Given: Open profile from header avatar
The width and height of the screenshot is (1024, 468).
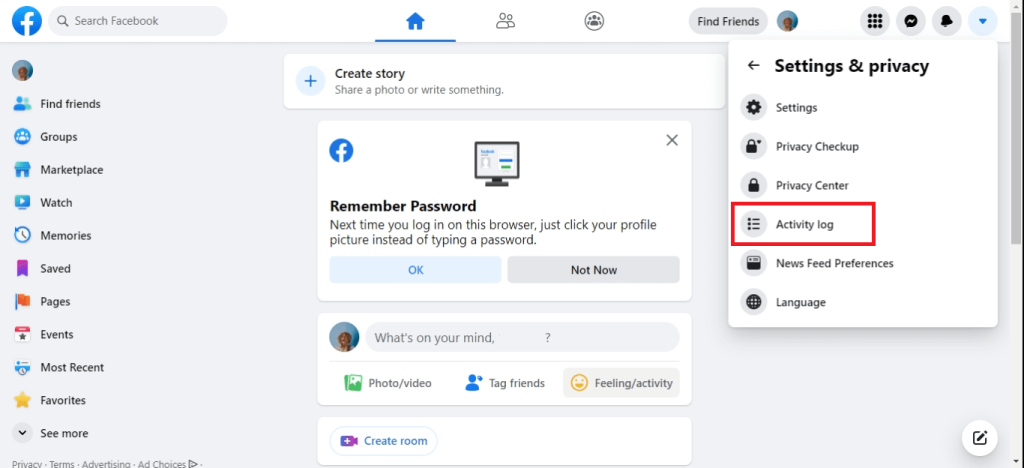Looking at the screenshot, I should point(787,22).
